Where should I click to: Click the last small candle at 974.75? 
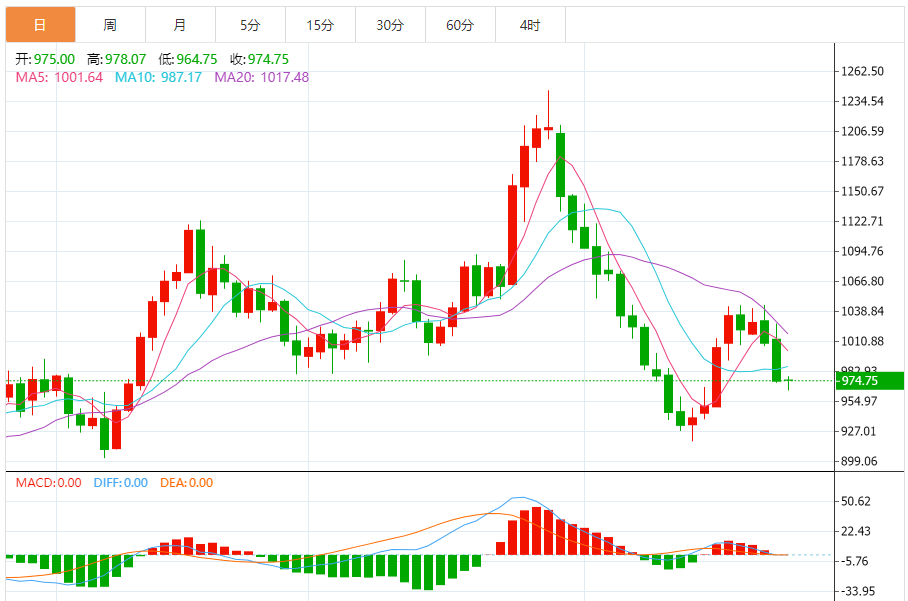coord(789,381)
